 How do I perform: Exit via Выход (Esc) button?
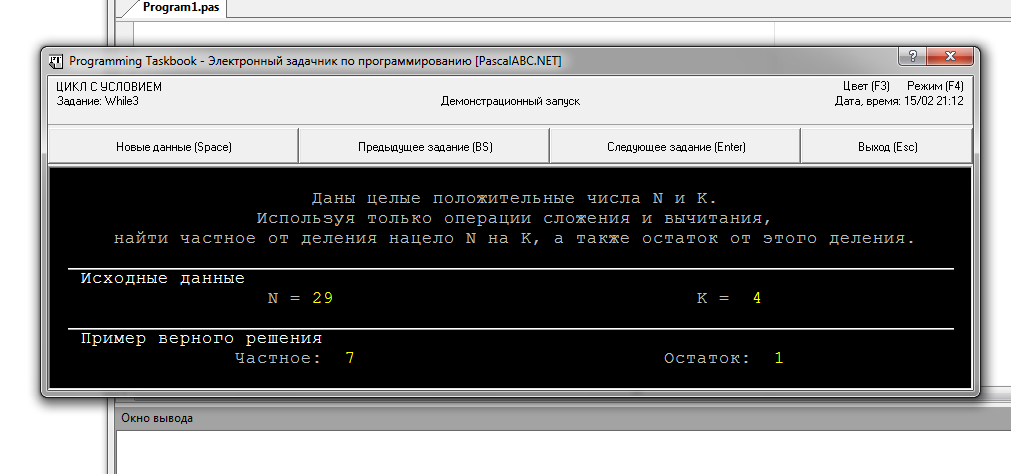[887, 146]
